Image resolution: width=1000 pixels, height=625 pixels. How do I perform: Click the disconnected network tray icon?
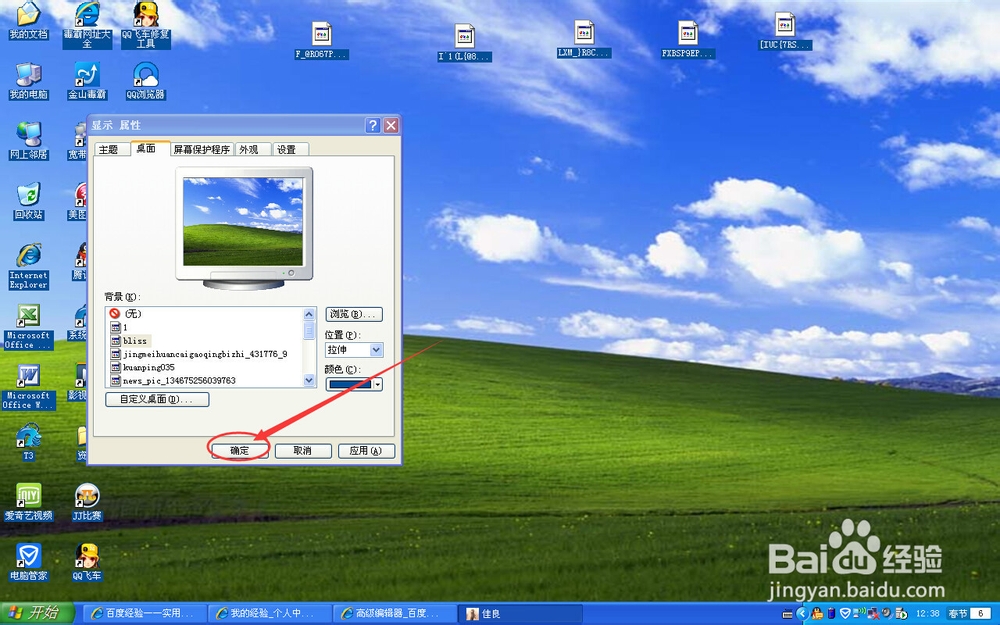tap(873, 614)
